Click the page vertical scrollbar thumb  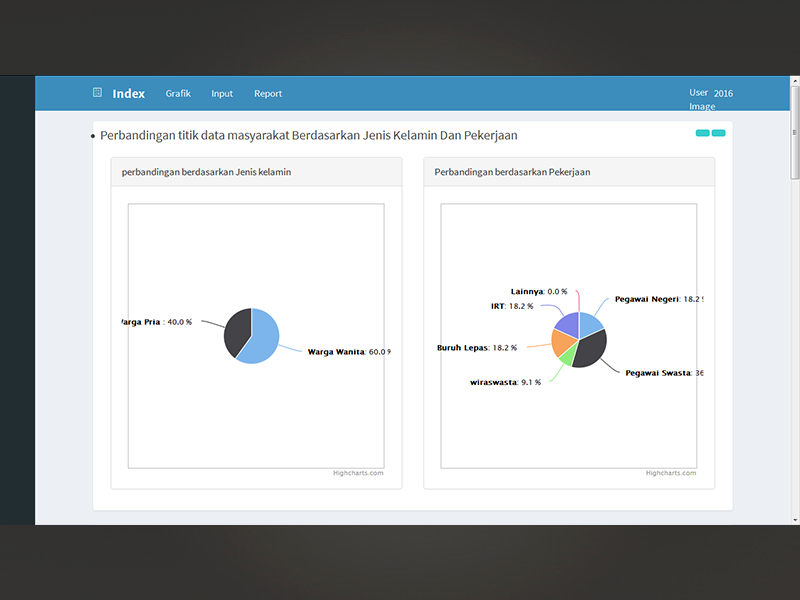pyautogui.click(x=794, y=133)
